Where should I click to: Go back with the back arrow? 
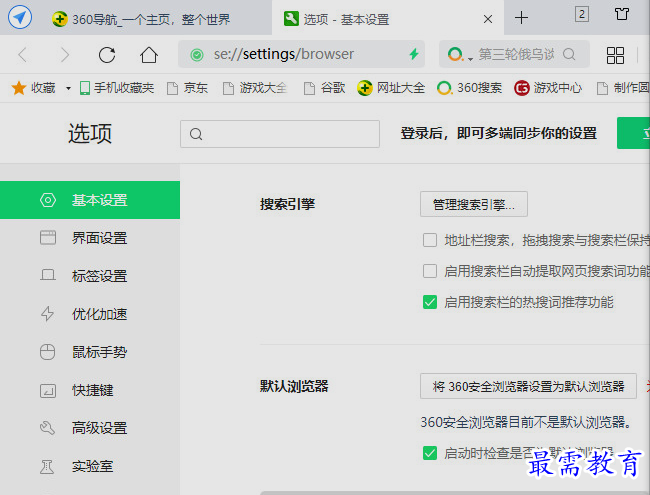tap(23, 55)
